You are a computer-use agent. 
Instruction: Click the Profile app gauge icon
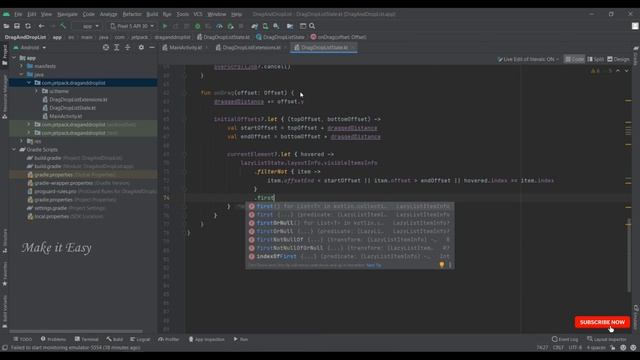click(x=220, y=26)
